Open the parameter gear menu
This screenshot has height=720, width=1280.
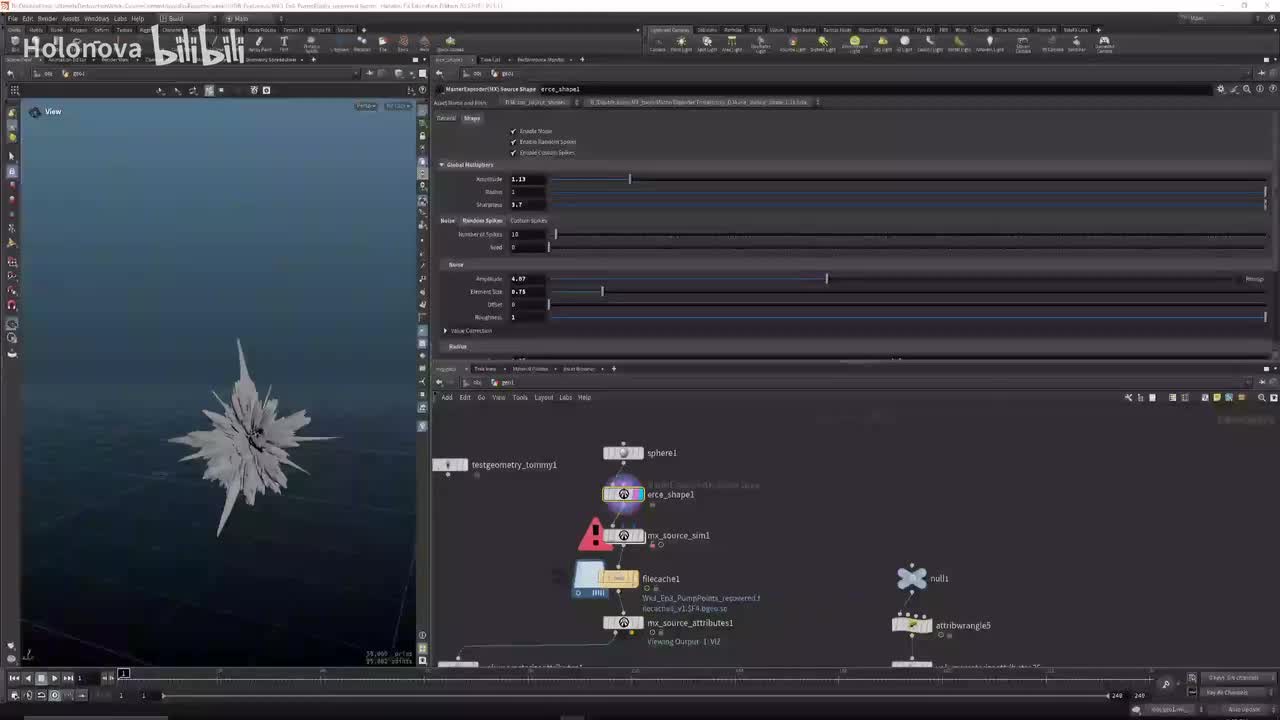[x=1220, y=89]
